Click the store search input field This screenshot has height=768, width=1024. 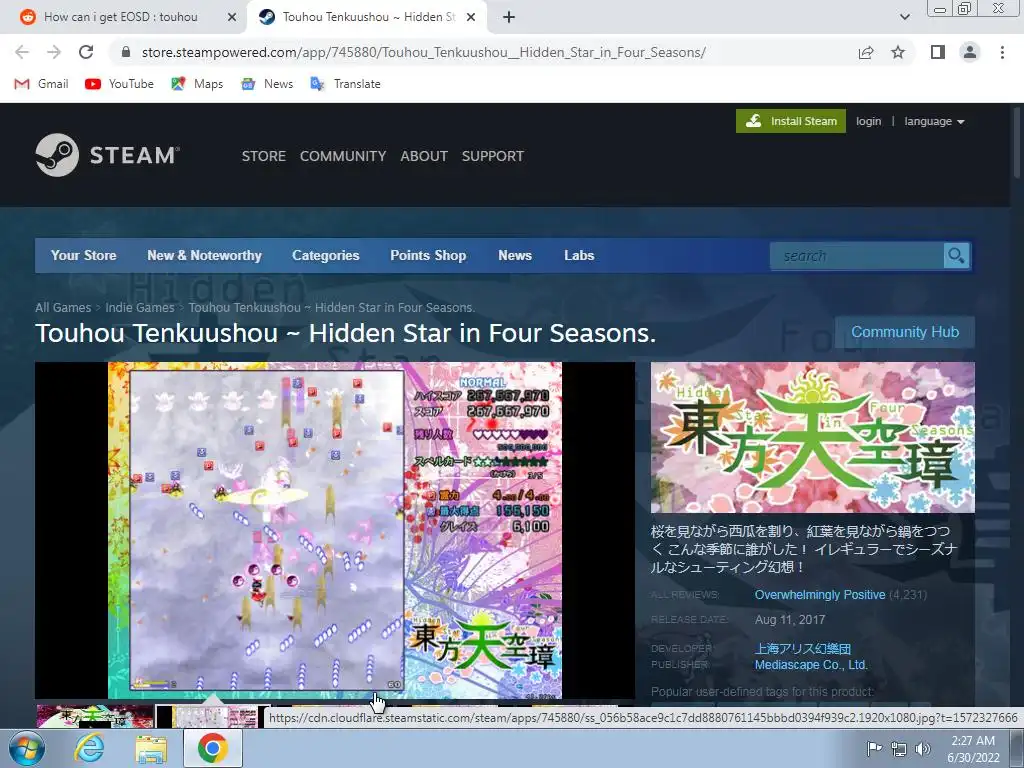(856, 256)
